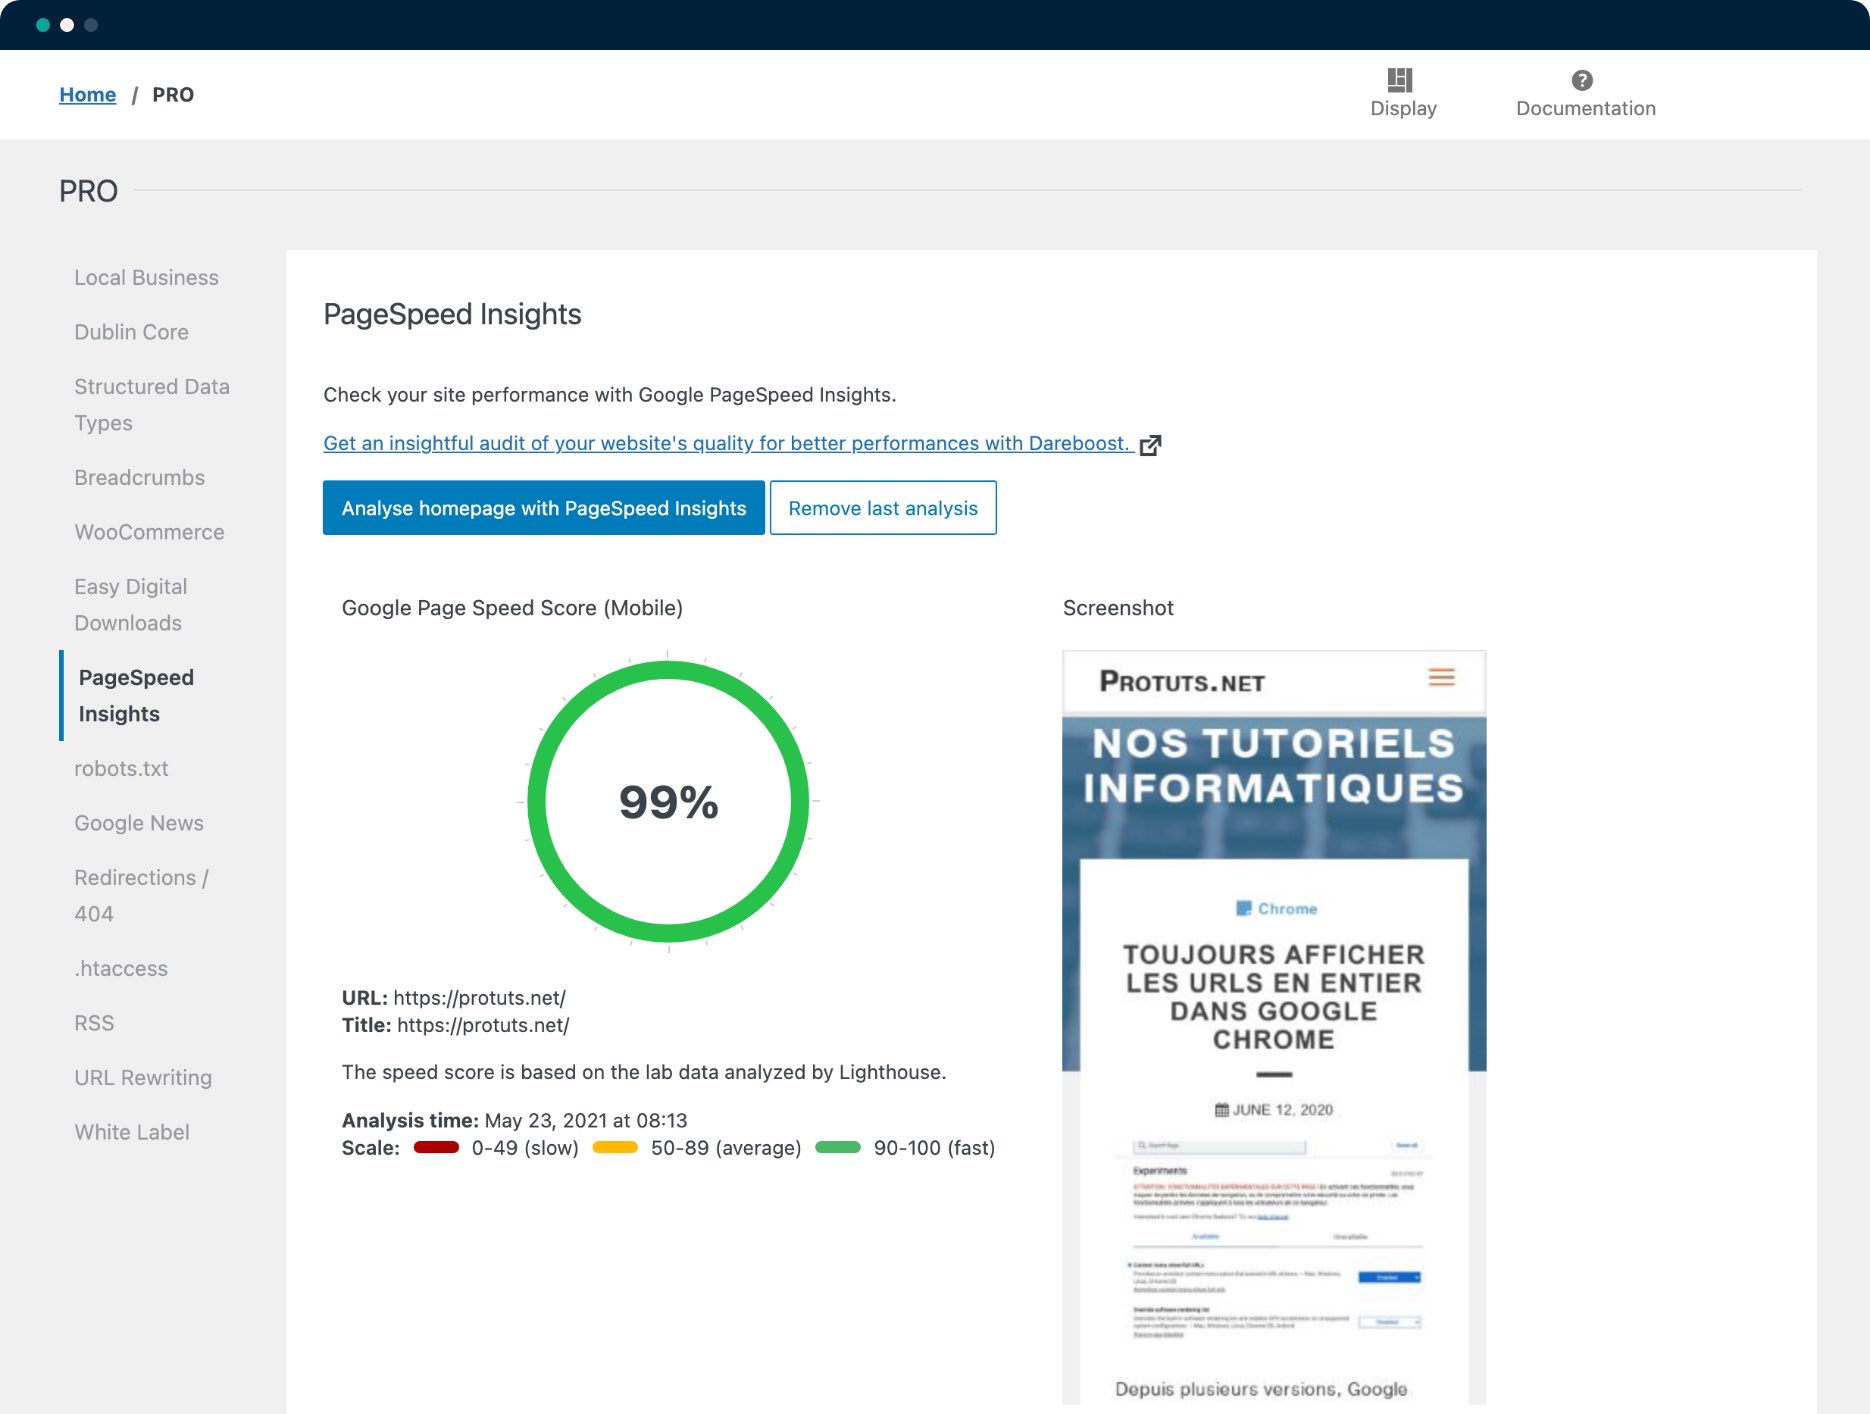Open the robots.txt tab
The width and height of the screenshot is (1870, 1414).
[x=121, y=769]
